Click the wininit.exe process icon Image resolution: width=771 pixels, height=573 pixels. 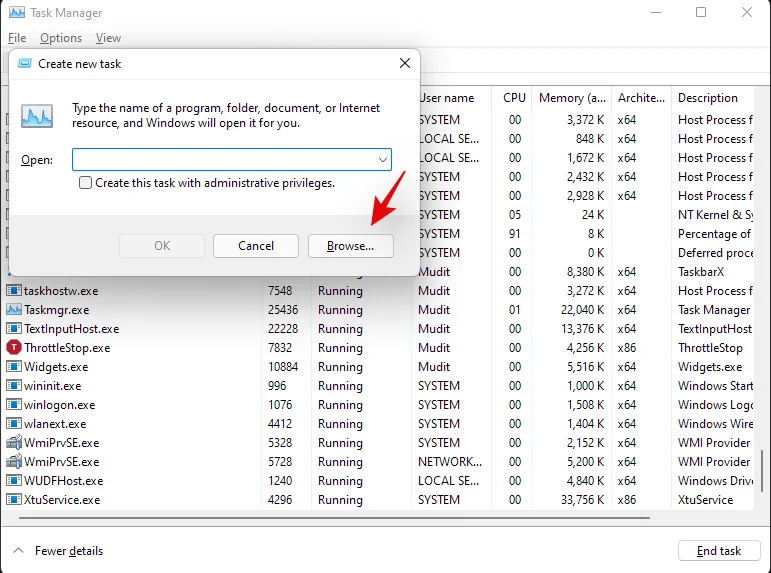pos(14,386)
